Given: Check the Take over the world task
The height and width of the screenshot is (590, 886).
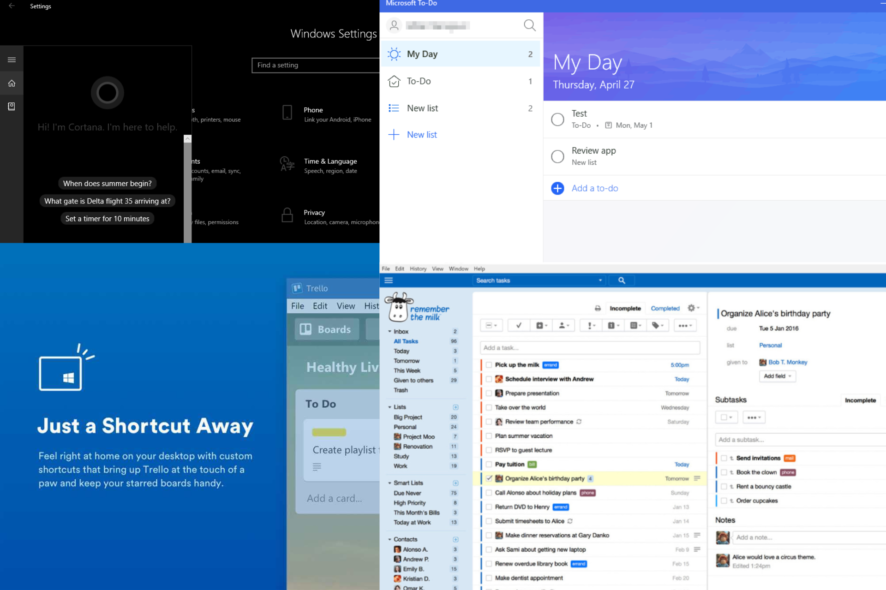Looking at the screenshot, I should coord(489,407).
